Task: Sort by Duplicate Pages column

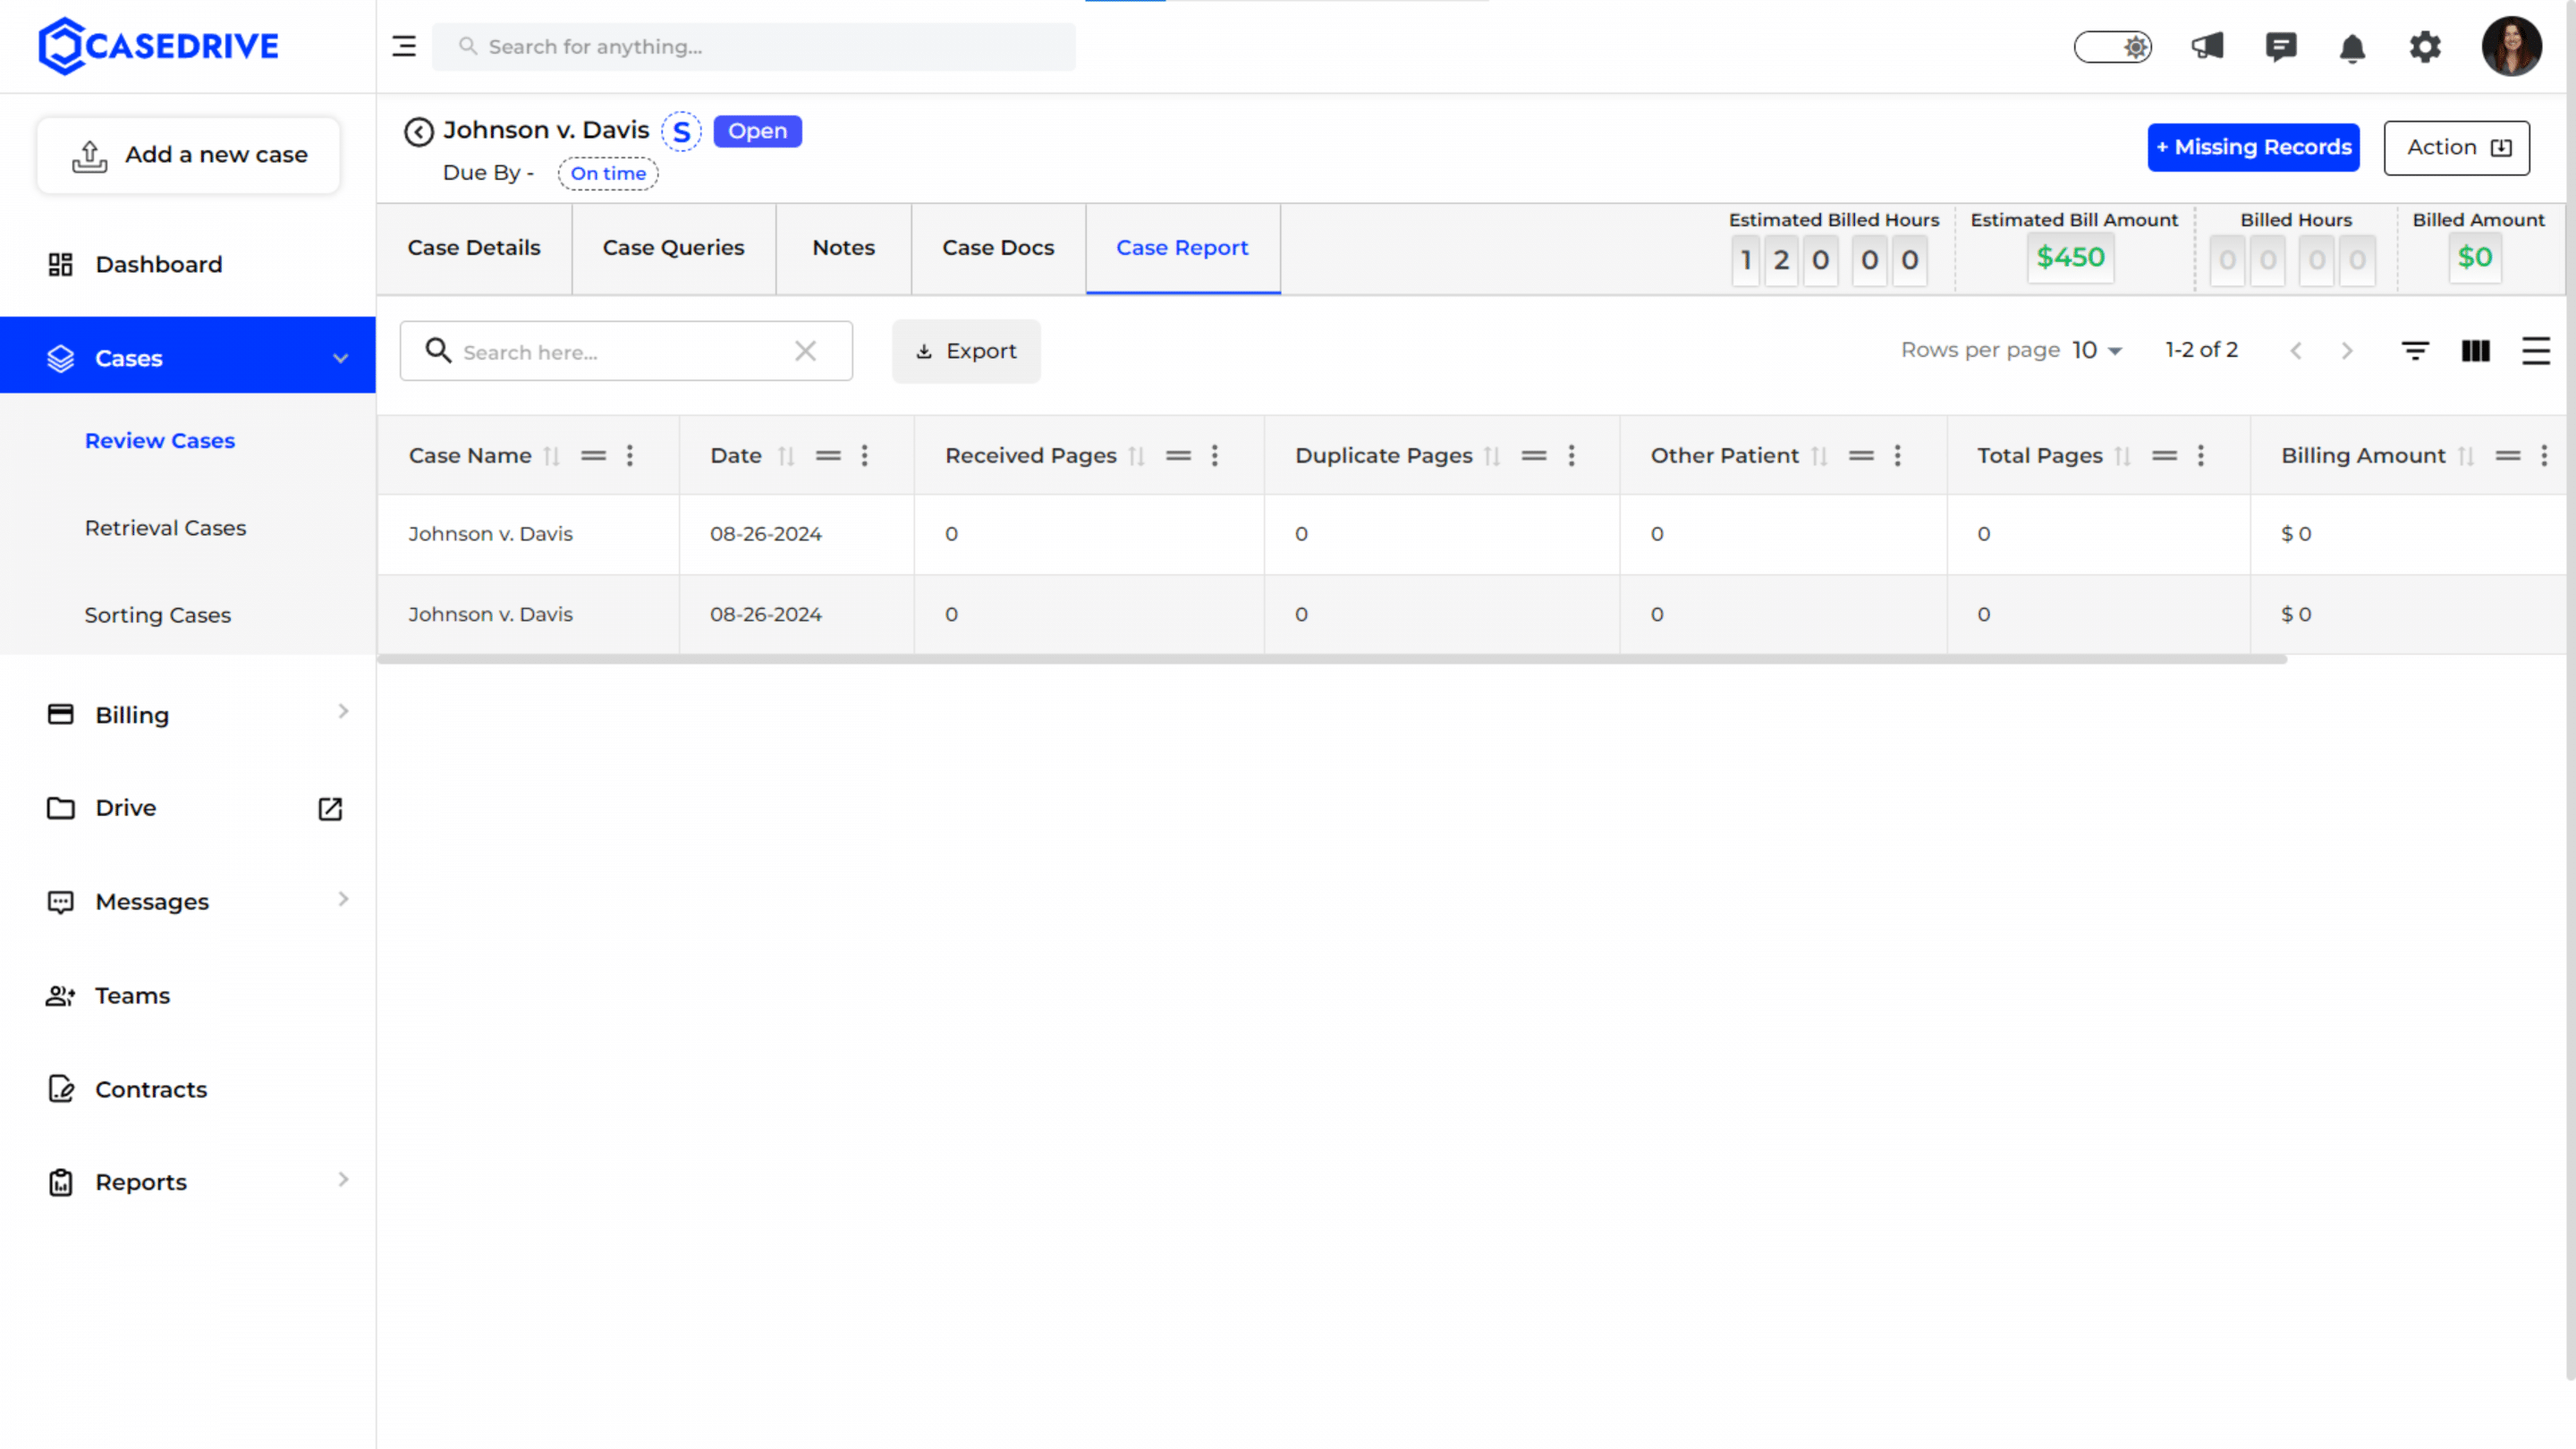Action: pos(1492,456)
